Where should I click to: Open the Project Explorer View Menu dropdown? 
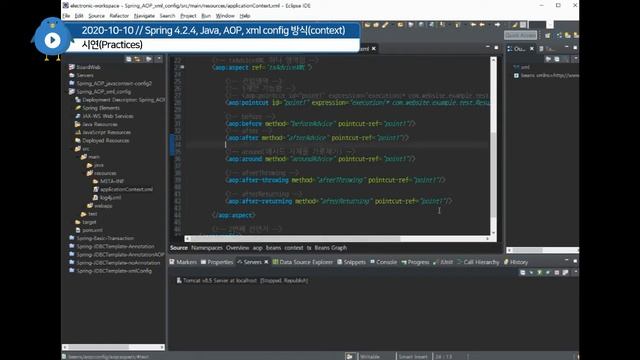[158, 59]
